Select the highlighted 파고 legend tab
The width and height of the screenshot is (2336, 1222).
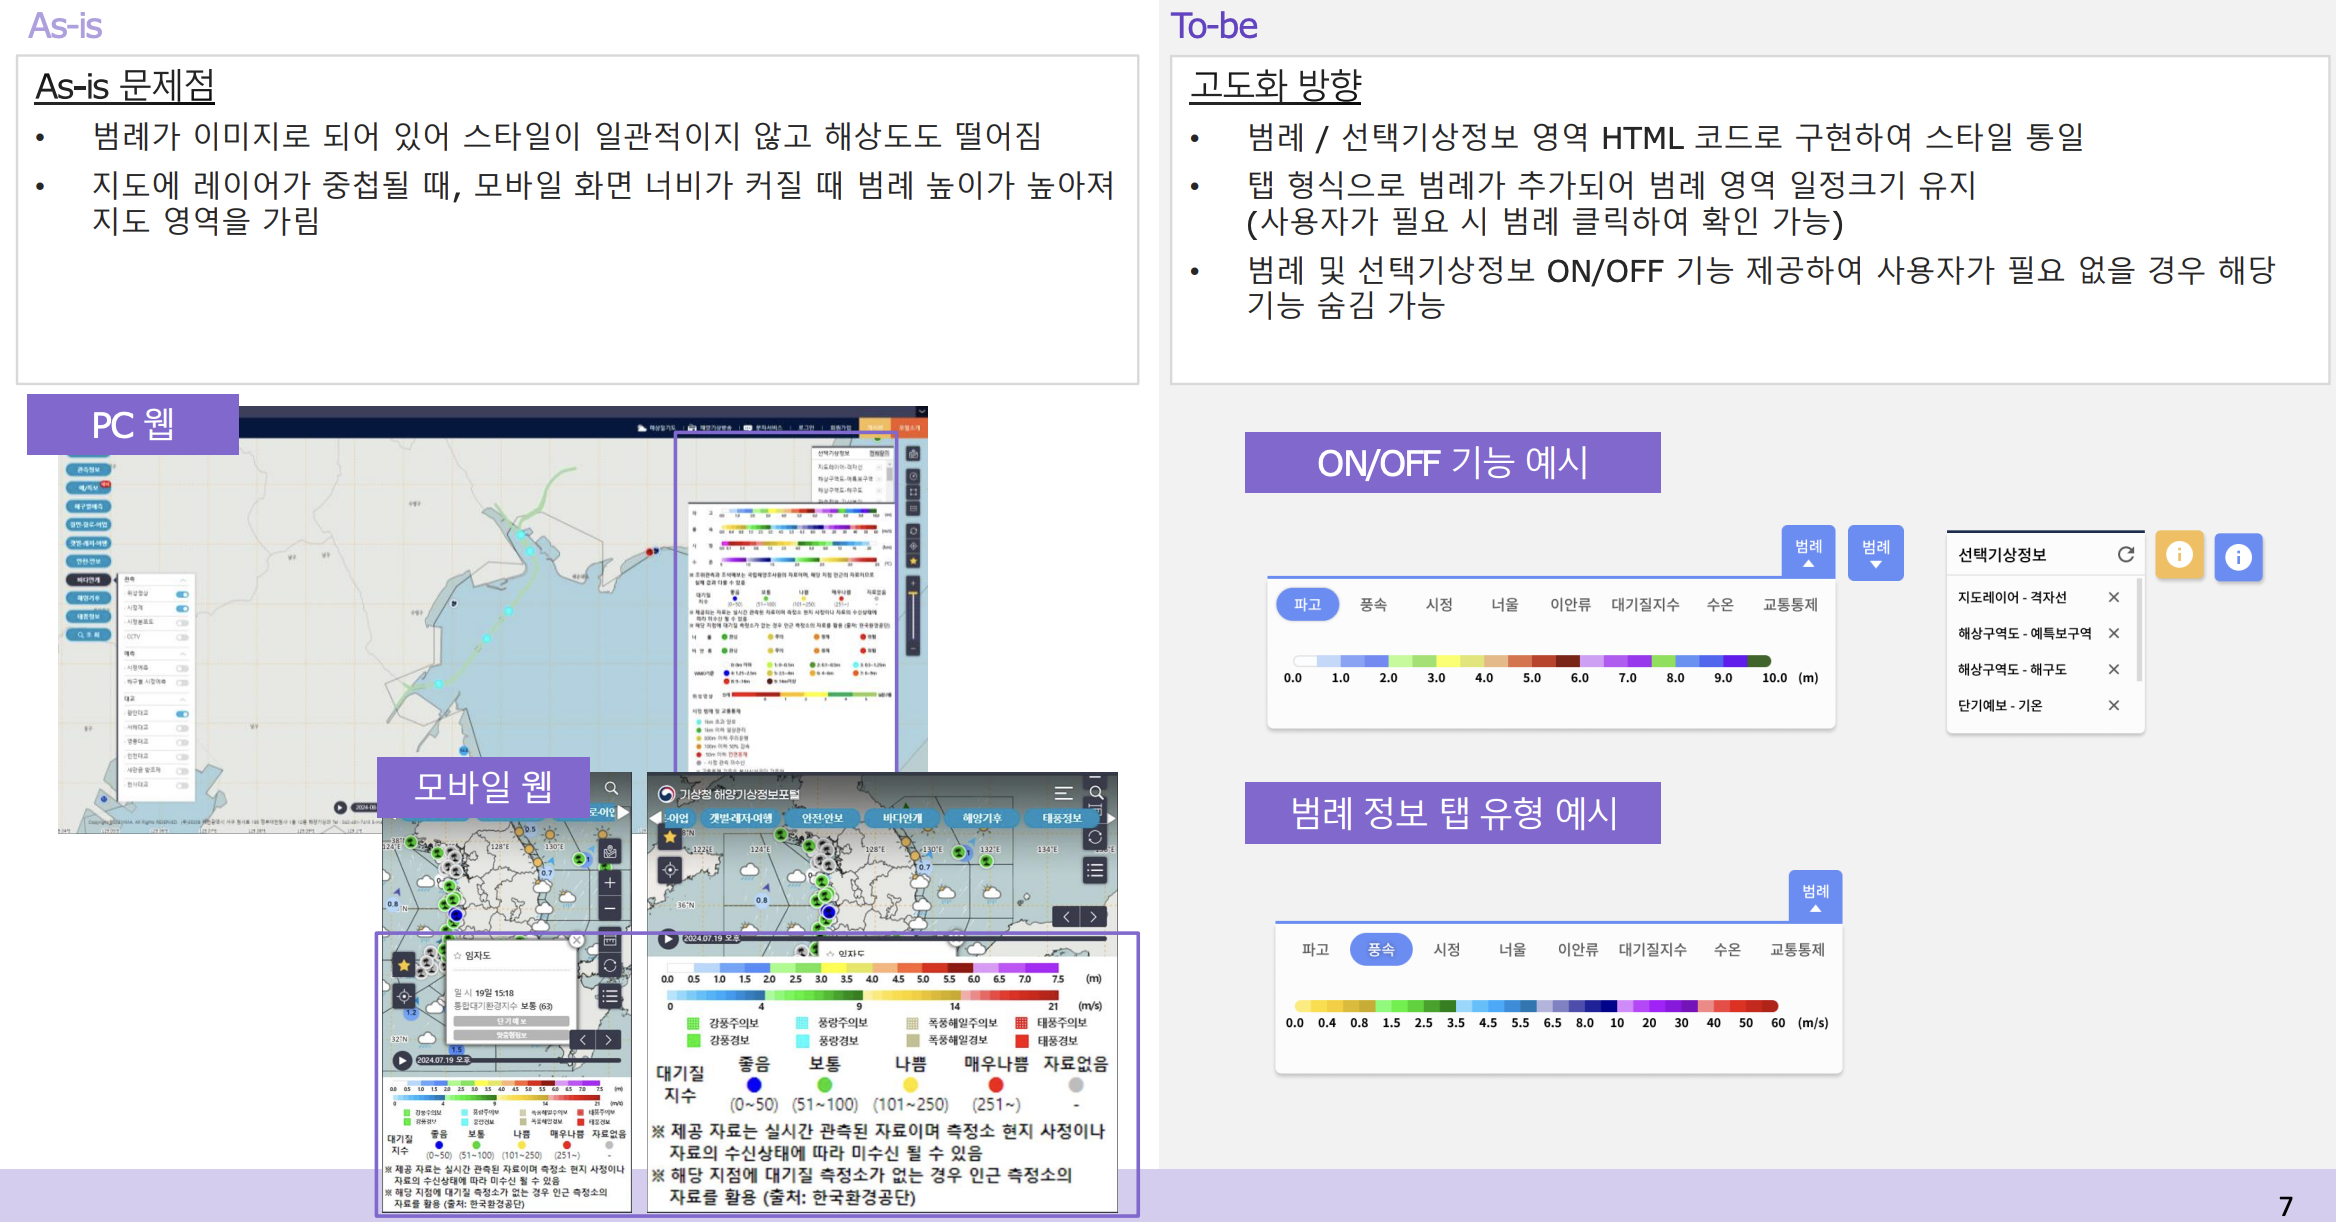tap(1307, 604)
